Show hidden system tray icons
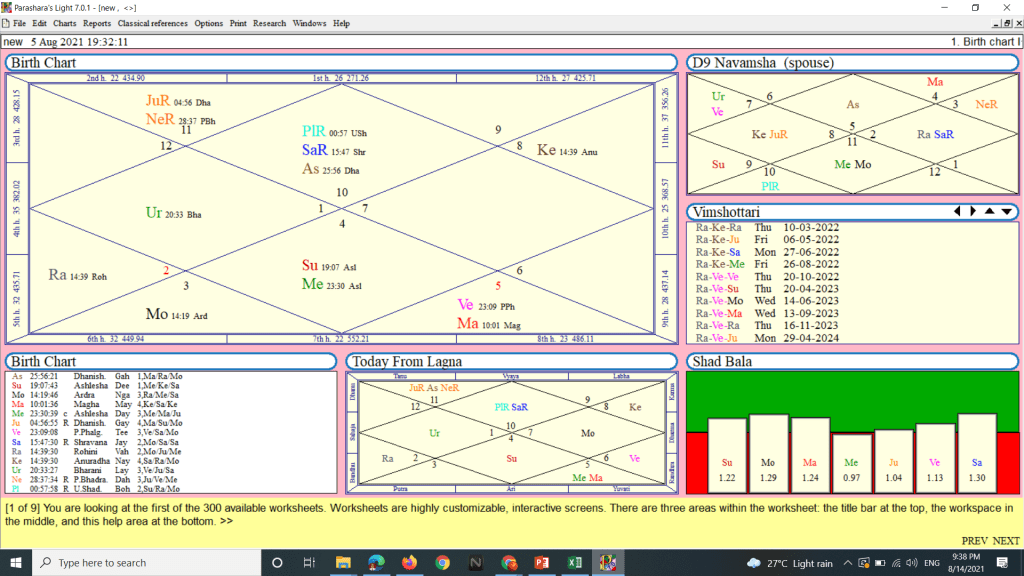 coord(849,562)
